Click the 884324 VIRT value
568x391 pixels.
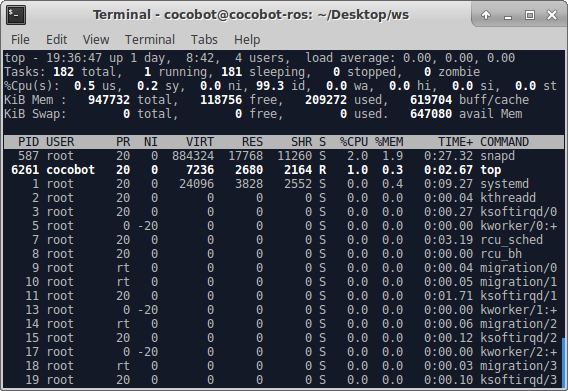(x=193, y=156)
